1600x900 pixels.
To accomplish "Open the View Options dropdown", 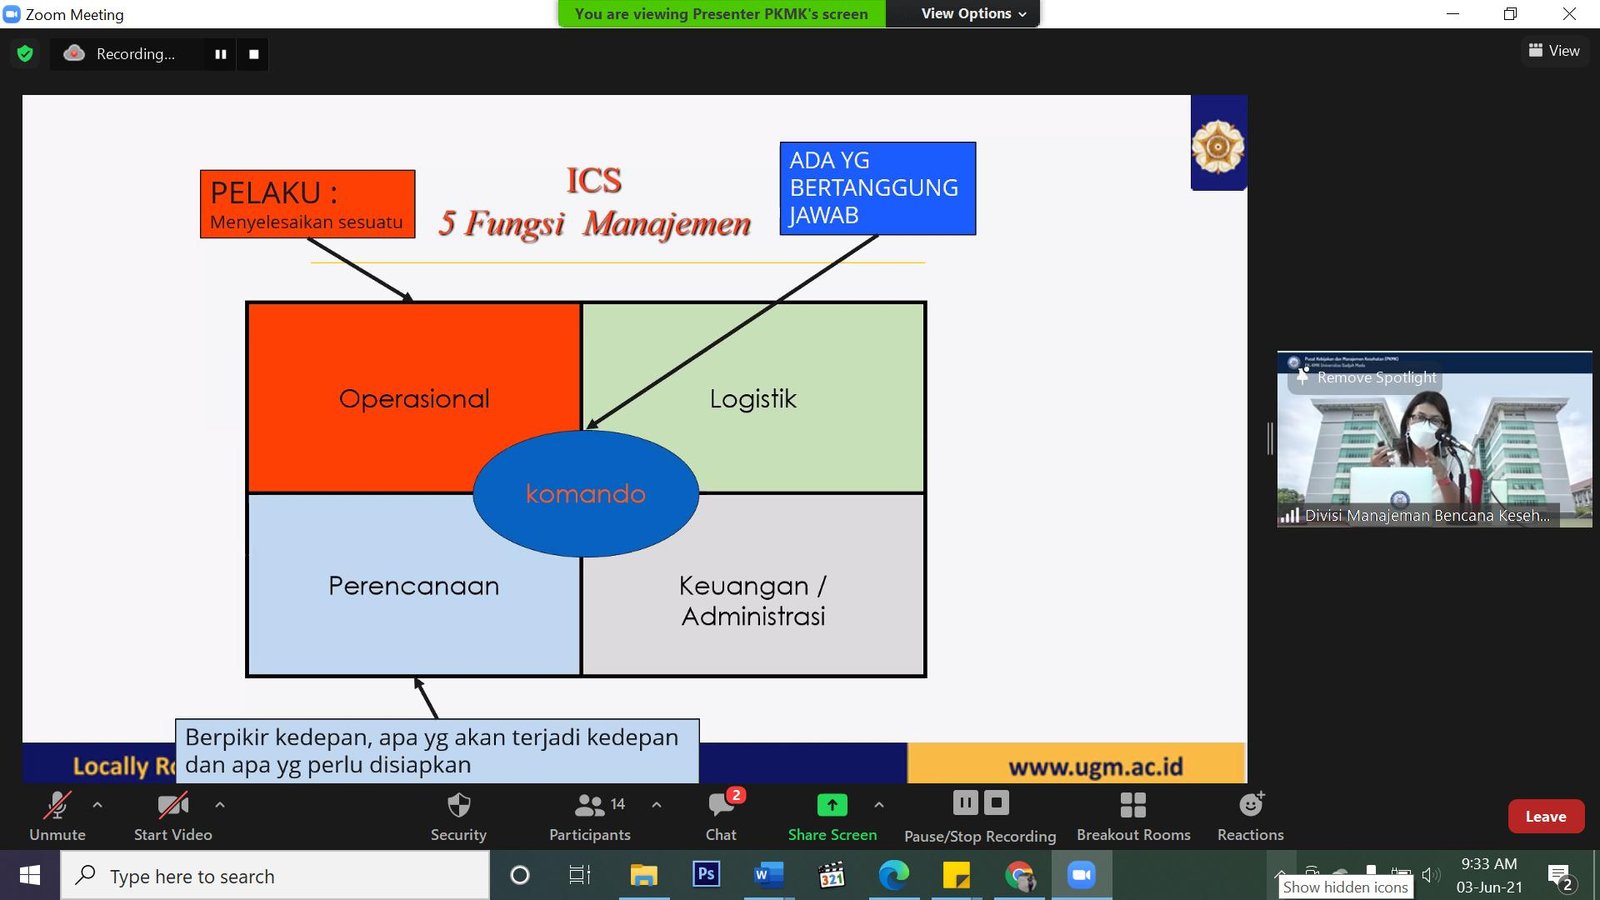I will [973, 14].
